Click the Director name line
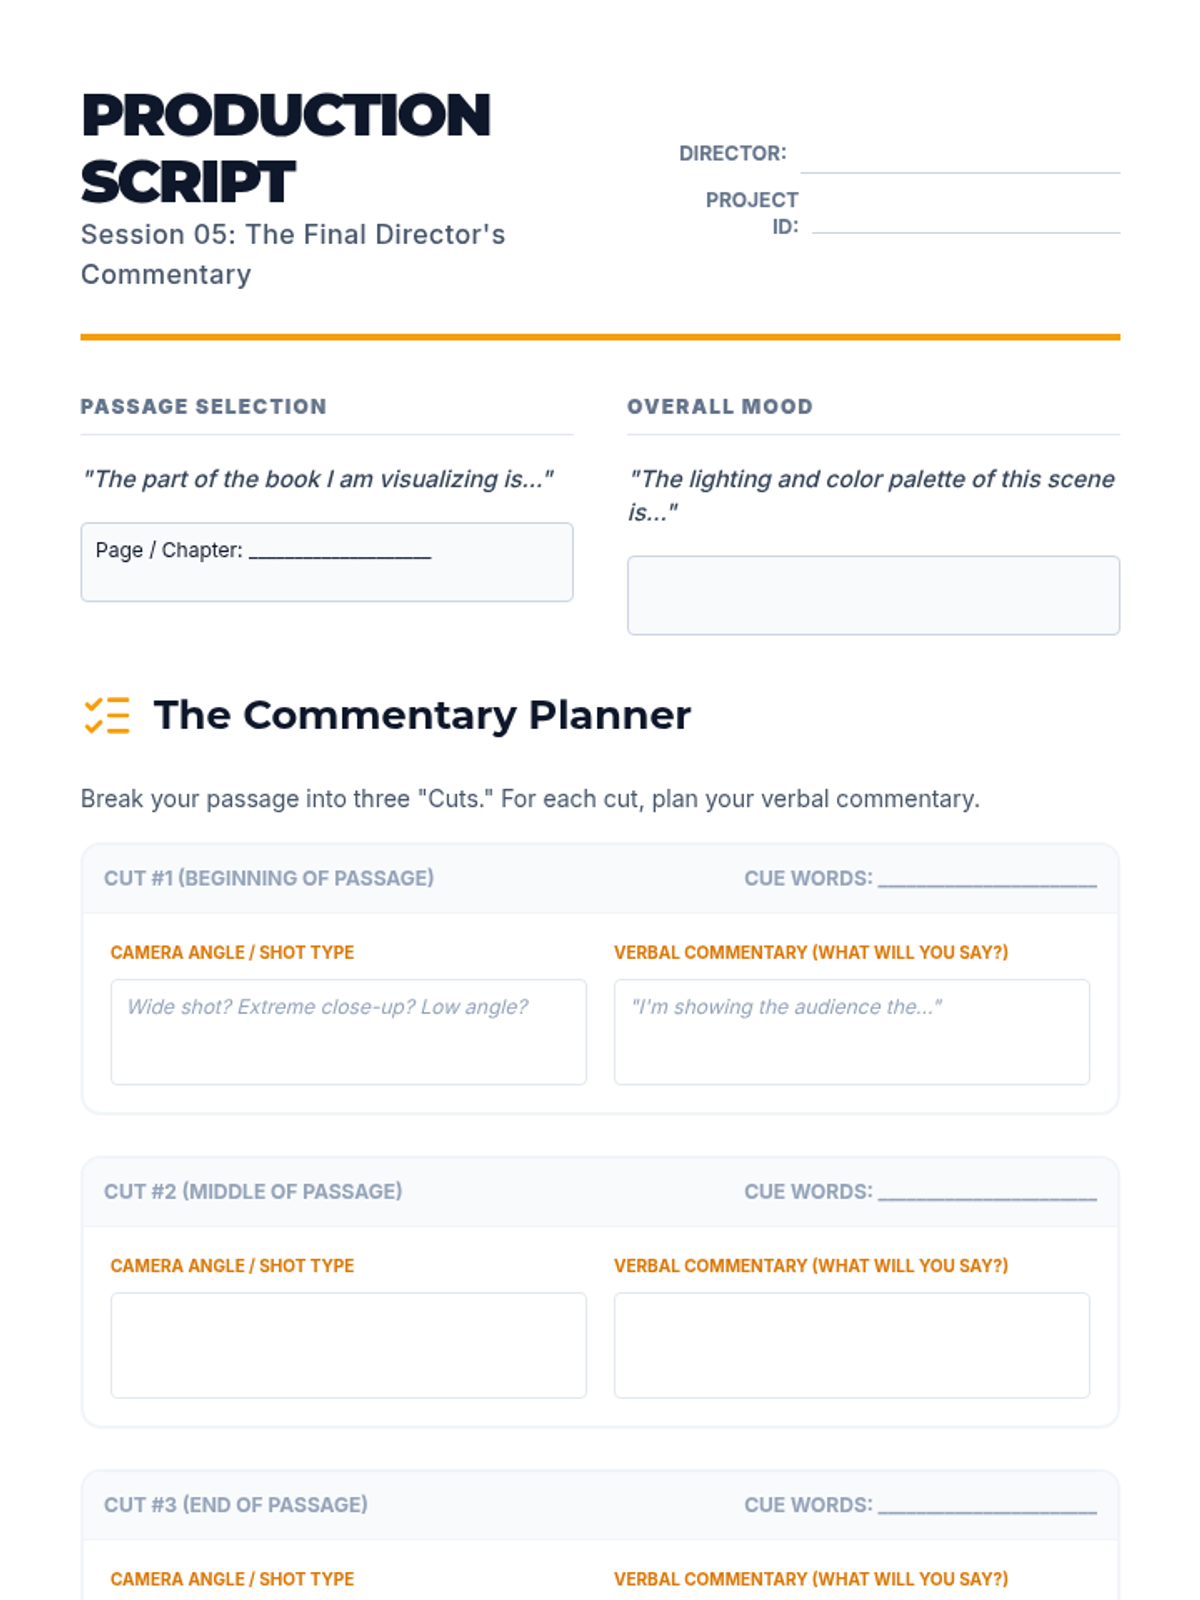This screenshot has width=1200, height=1600. (960, 158)
